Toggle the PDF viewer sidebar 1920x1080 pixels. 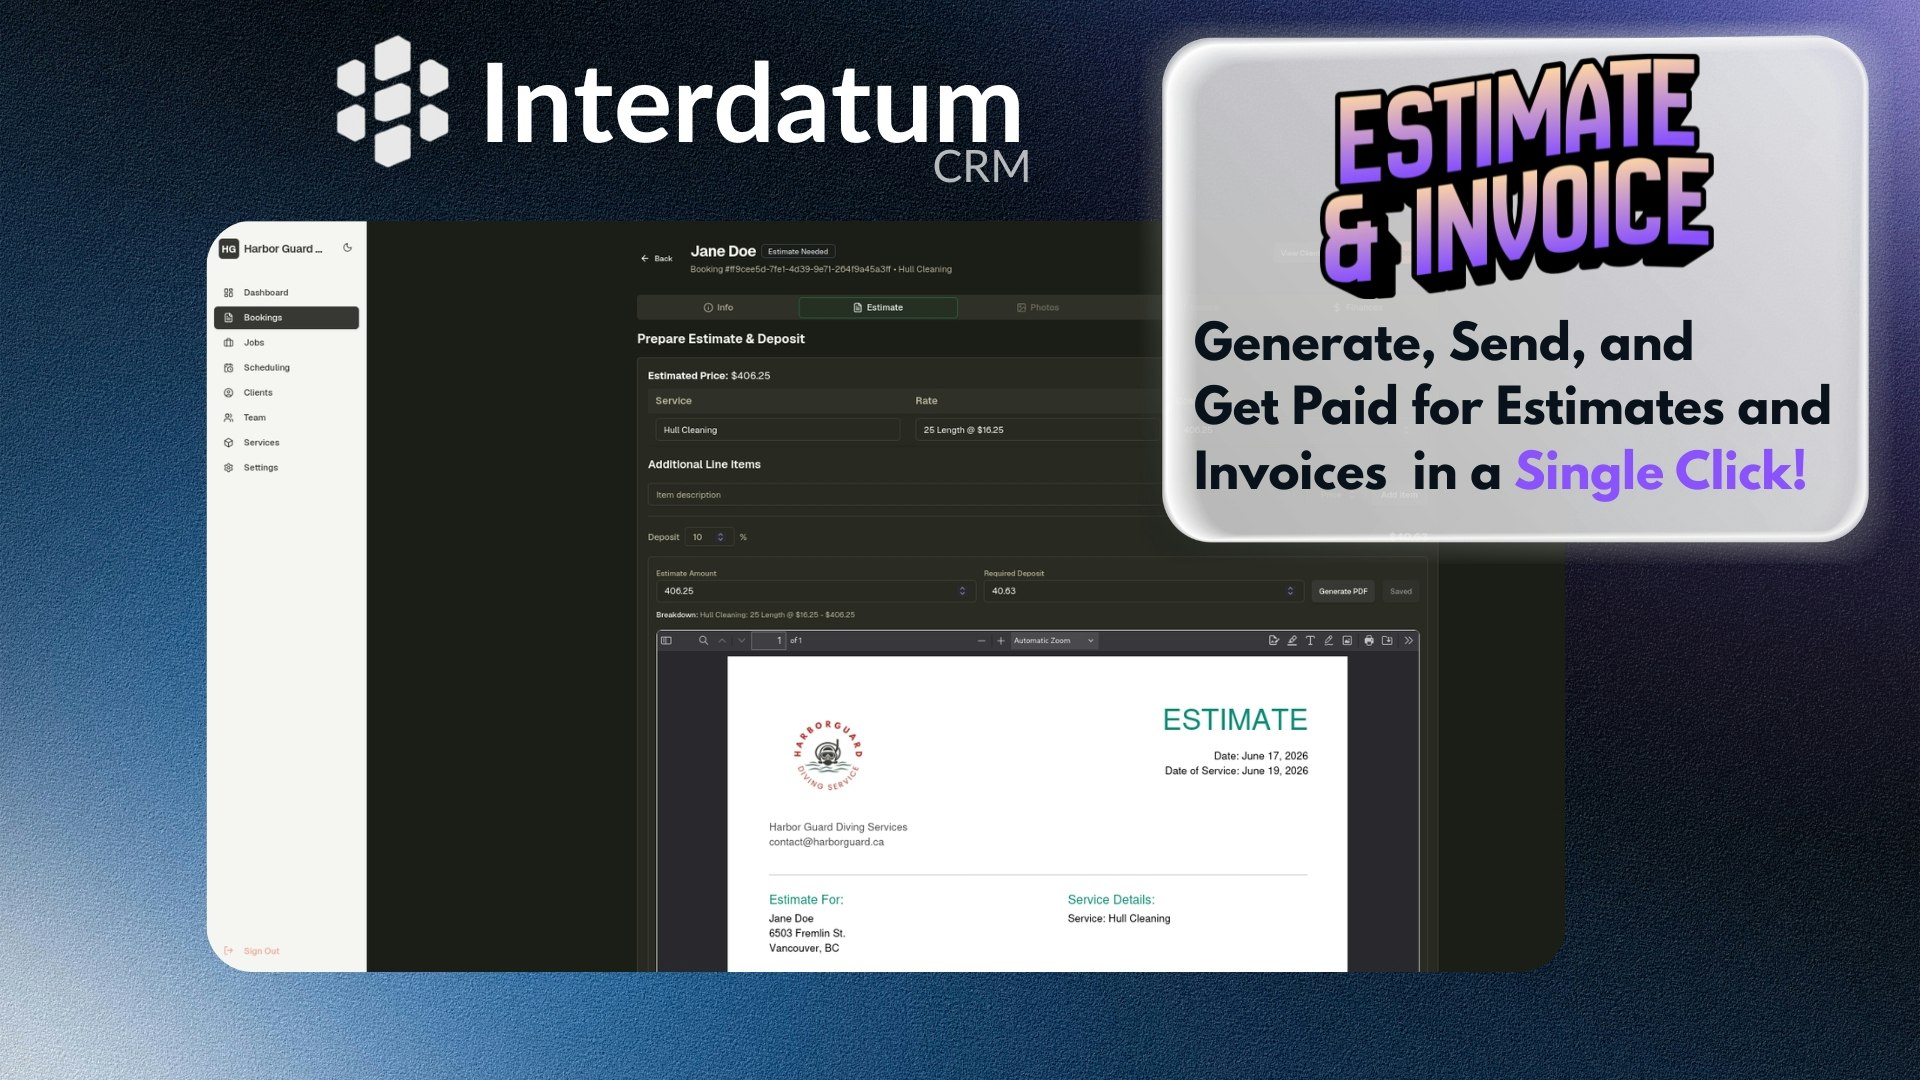[666, 641]
